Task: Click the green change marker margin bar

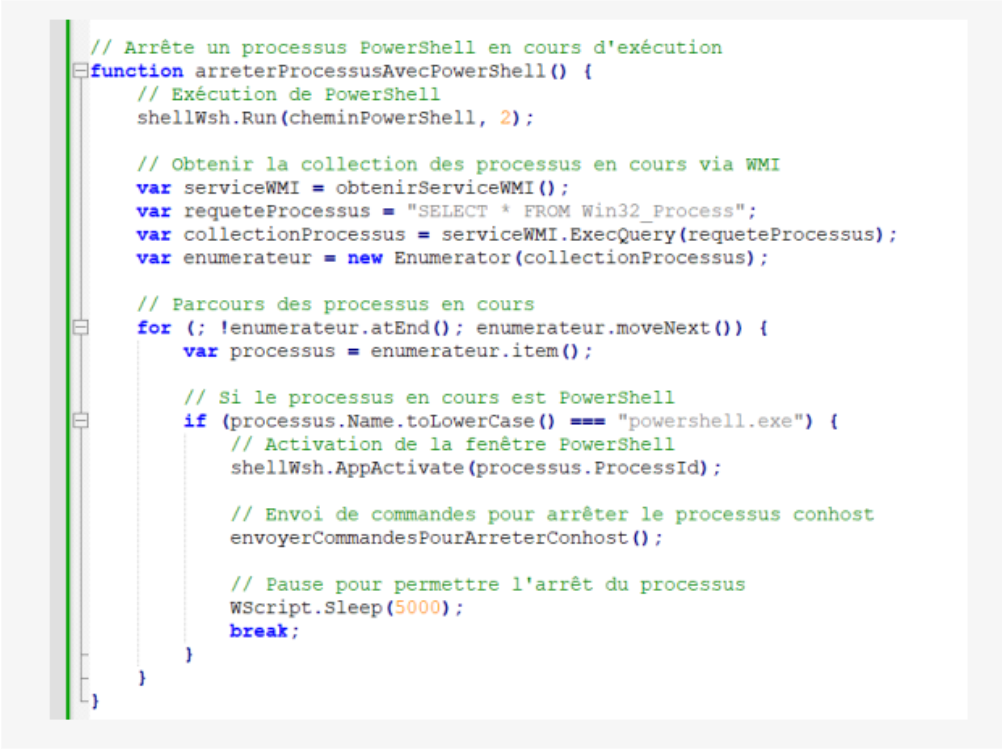Action: coord(68,369)
